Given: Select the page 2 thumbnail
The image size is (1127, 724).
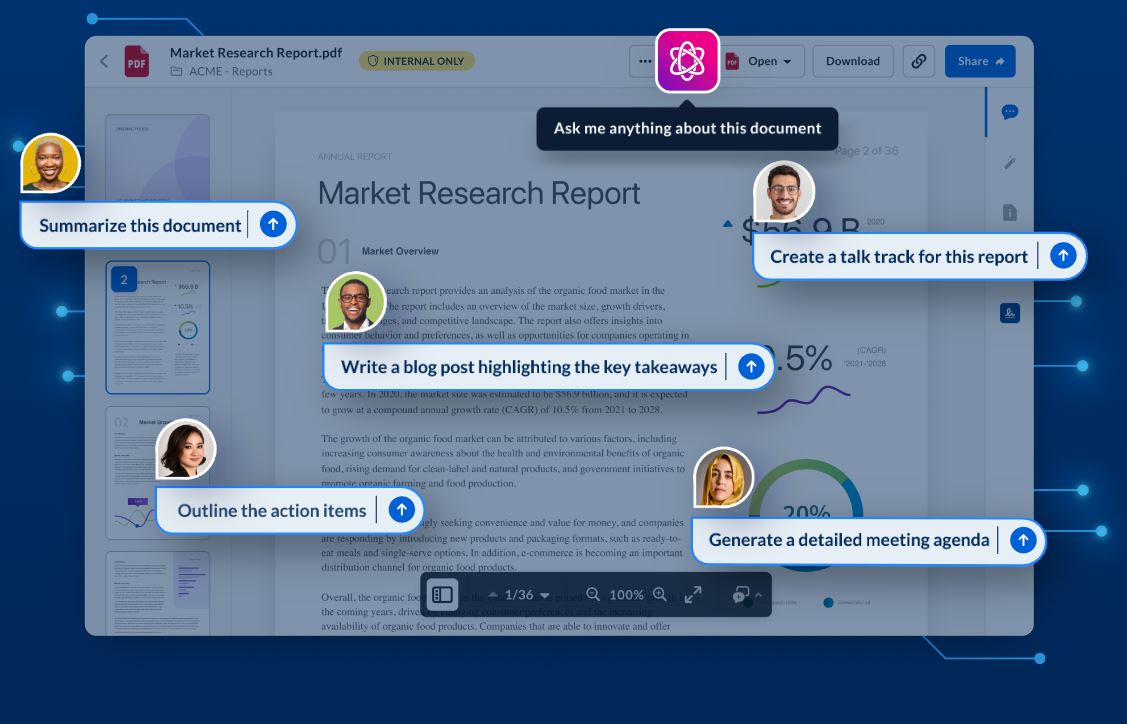Looking at the screenshot, I should pyautogui.click(x=158, y=328).
